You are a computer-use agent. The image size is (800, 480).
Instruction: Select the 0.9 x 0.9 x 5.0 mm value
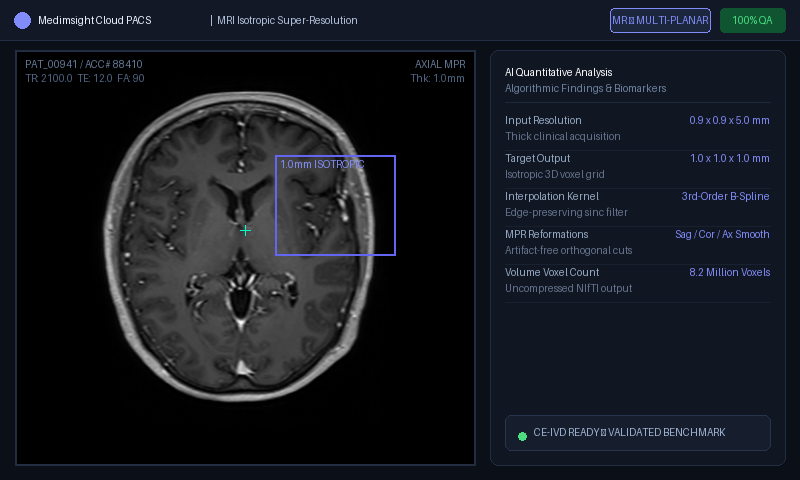click(729, 120)
